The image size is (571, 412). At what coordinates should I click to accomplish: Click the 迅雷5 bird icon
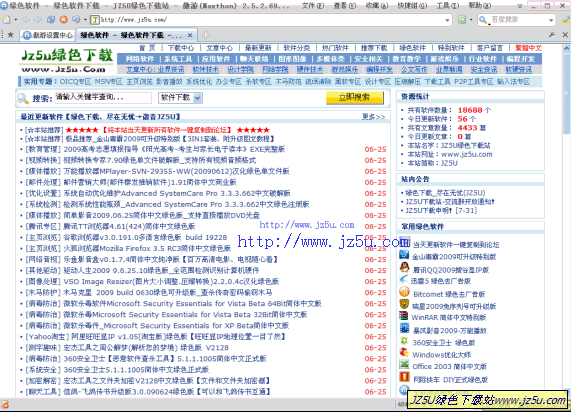click(x=404, y=280)
